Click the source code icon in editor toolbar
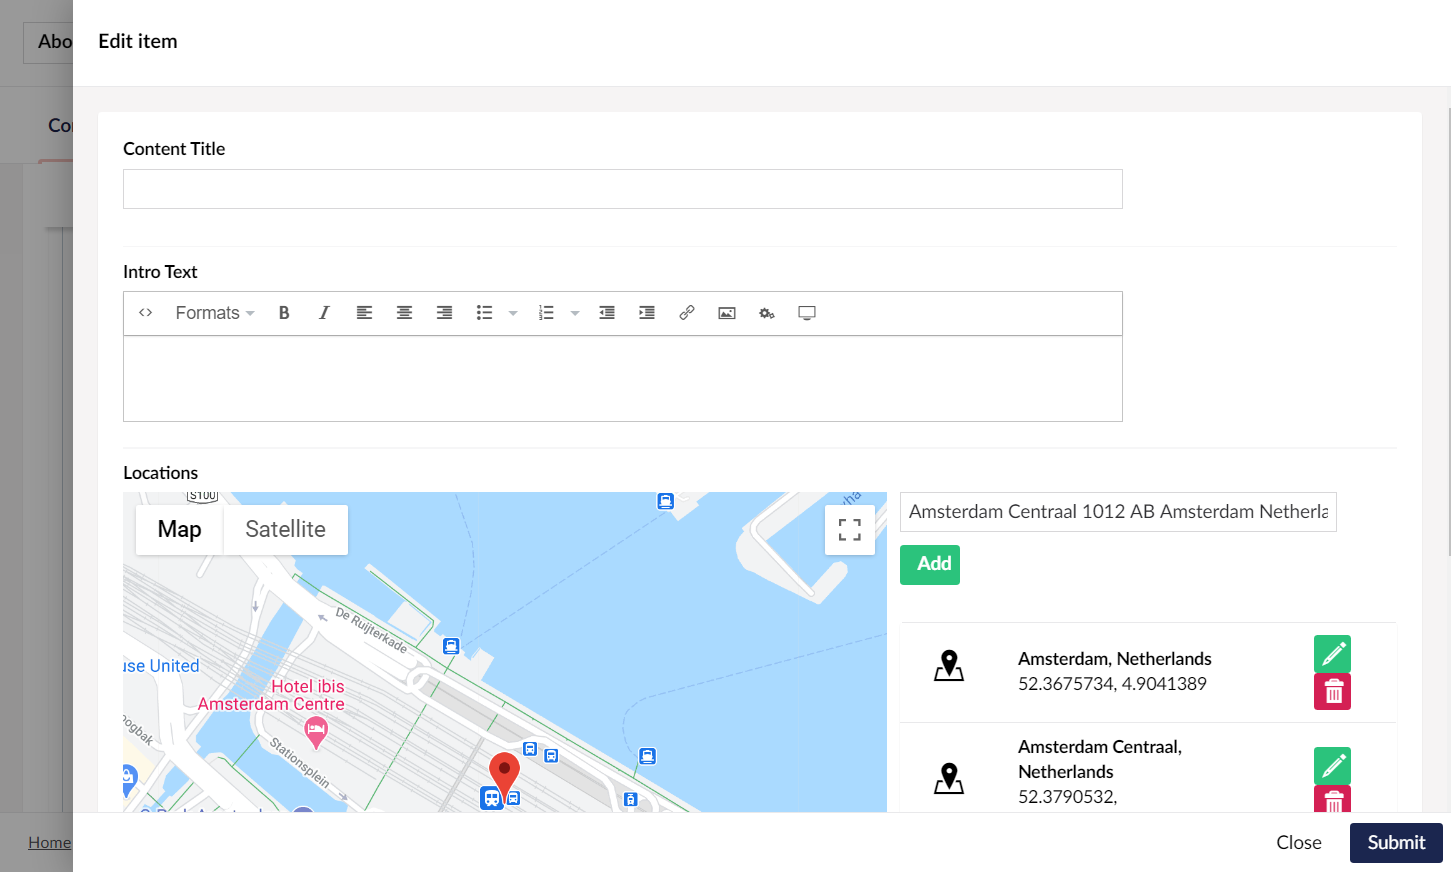 point(145,313)
